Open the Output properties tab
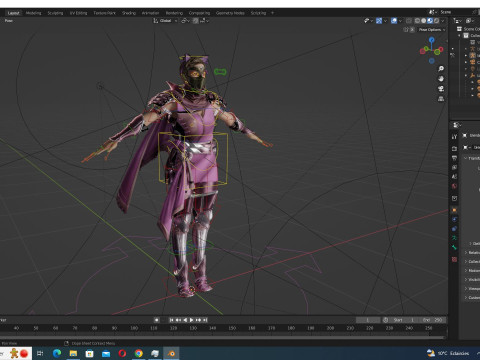This screenshot has height=360, width=480. (x=454, y=158)
